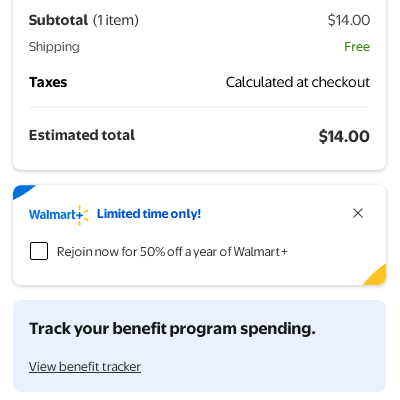Click the Shipping label
The width and height of the screenshot is (400, 400).
pos(54,47)
